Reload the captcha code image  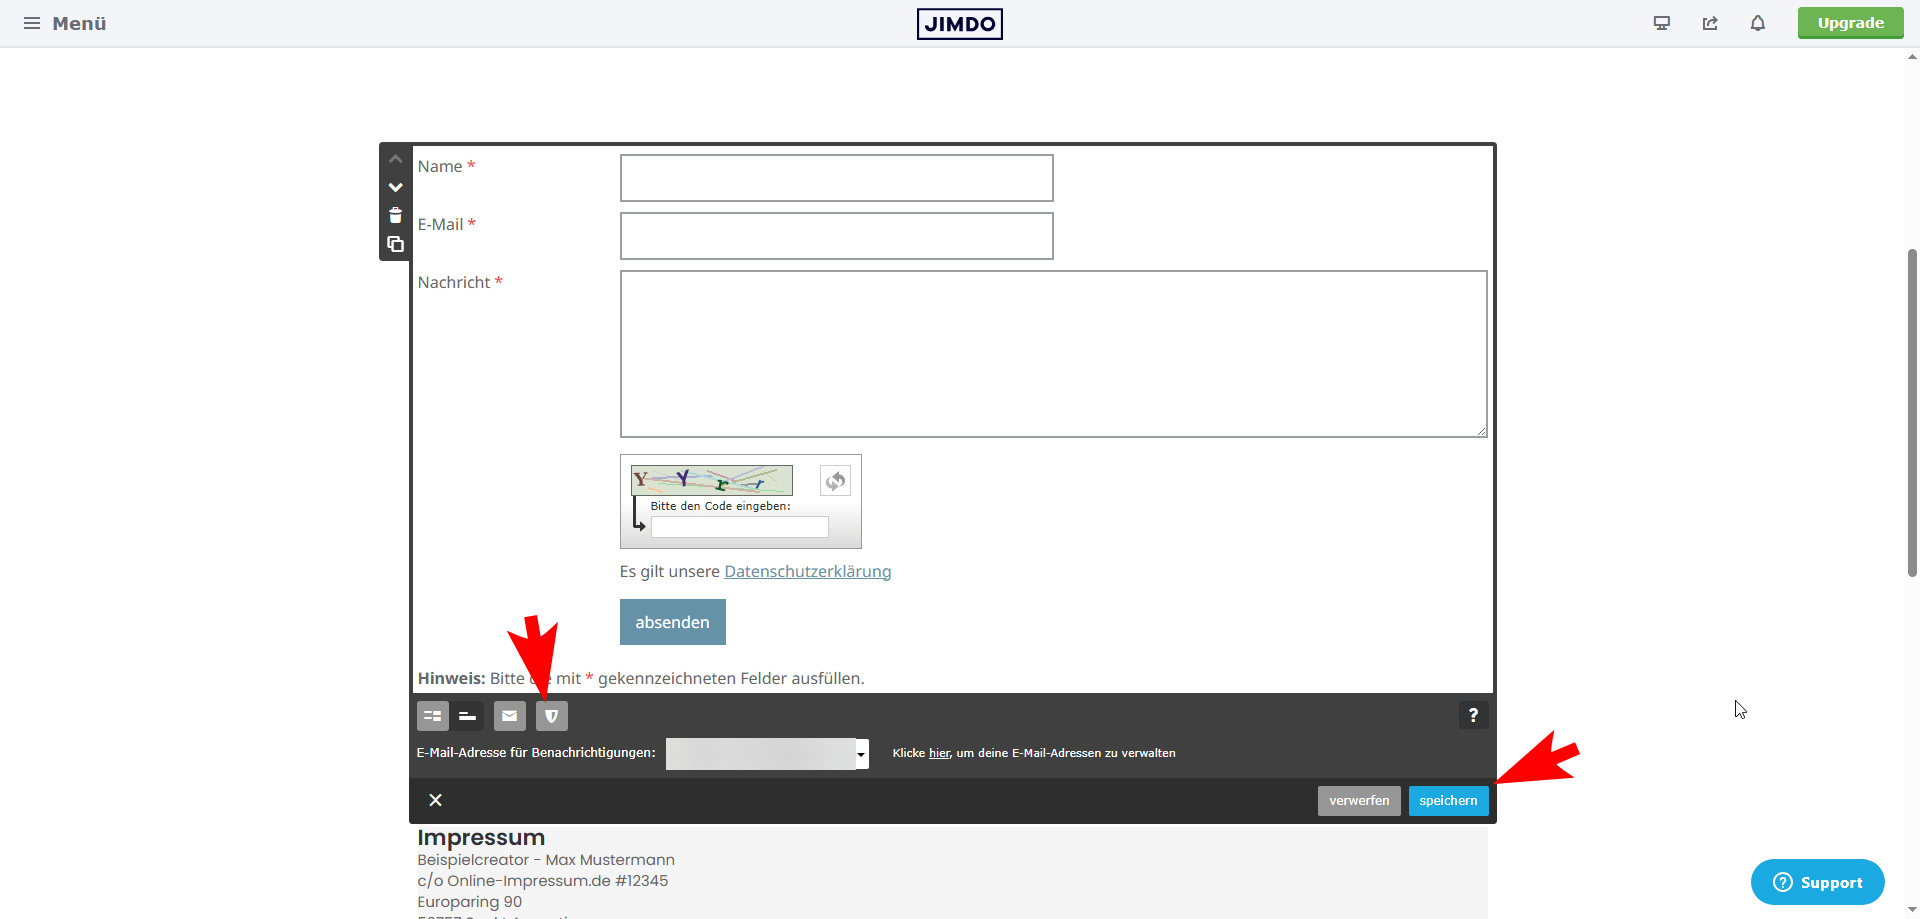pos(835,481)
